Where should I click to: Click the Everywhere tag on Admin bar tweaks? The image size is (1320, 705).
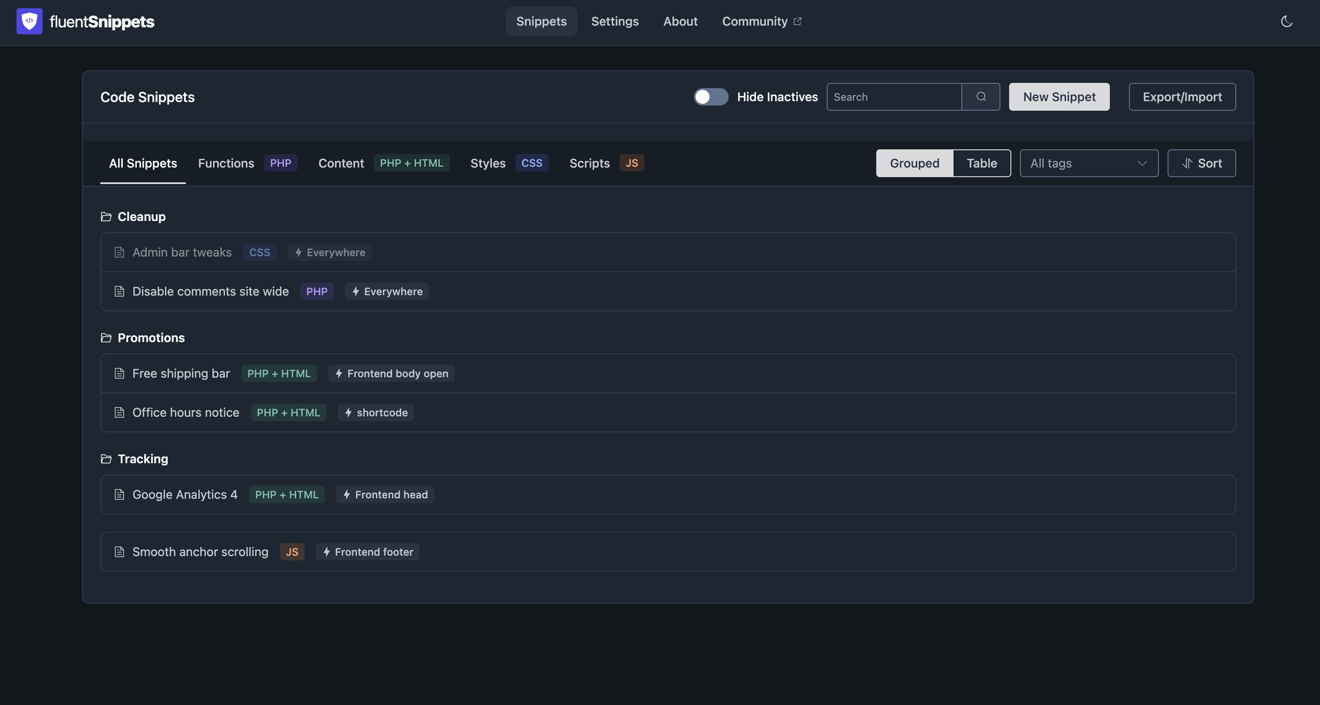pos(330,253)
